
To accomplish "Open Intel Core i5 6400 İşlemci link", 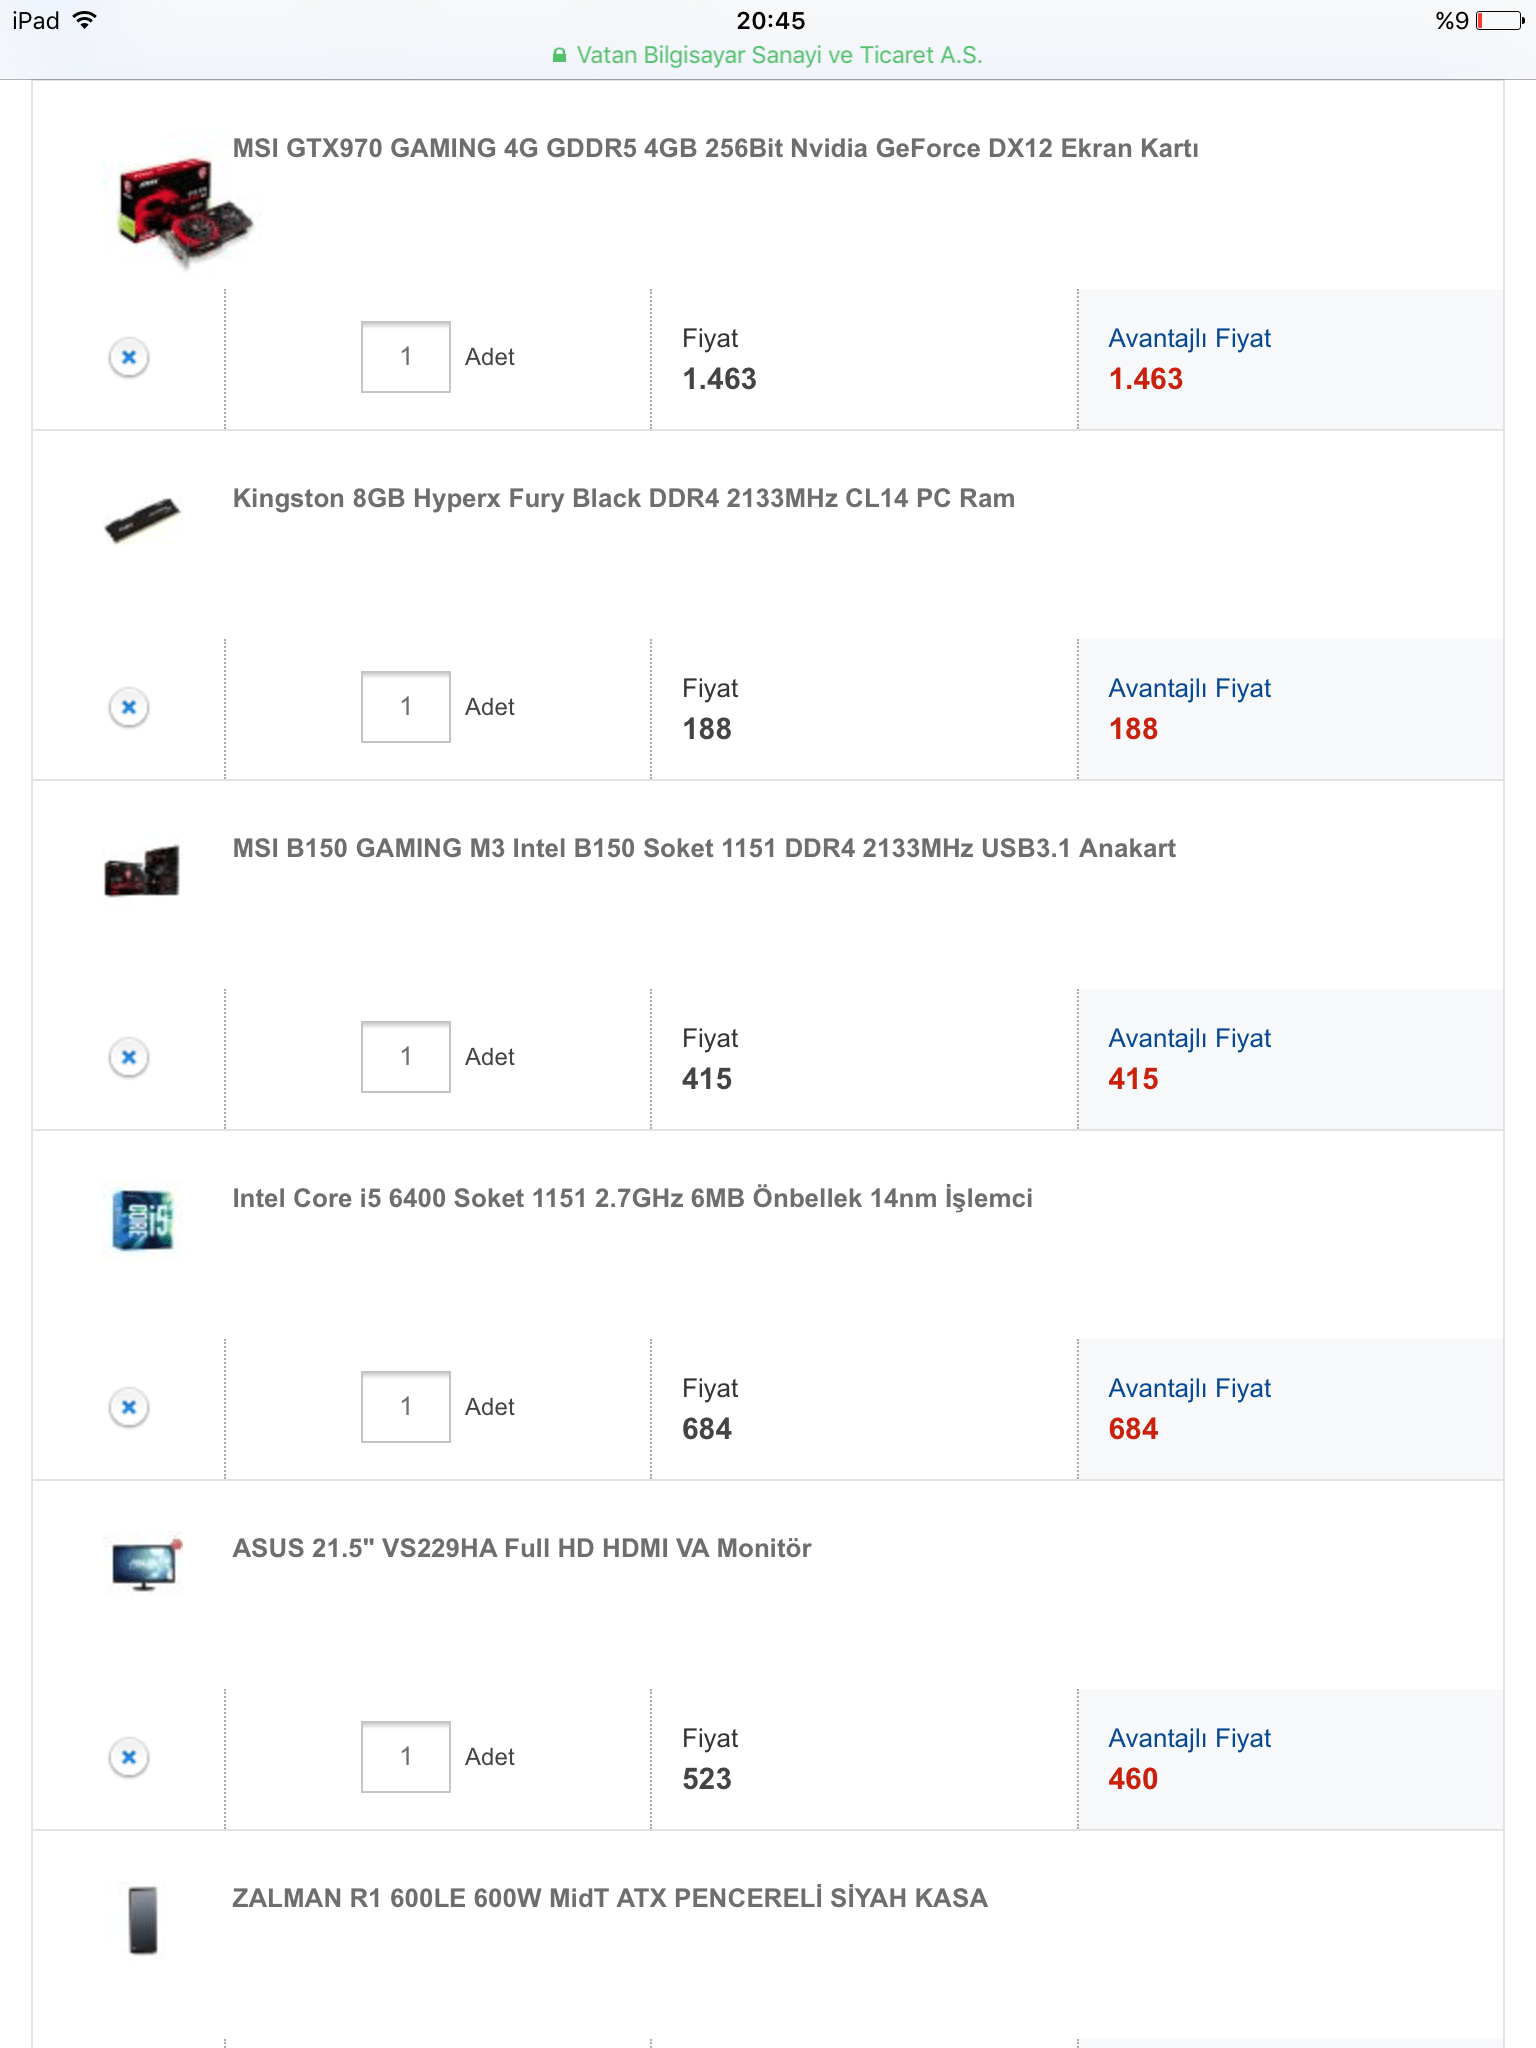I will pyautogui.click(x=632, y=1198).
